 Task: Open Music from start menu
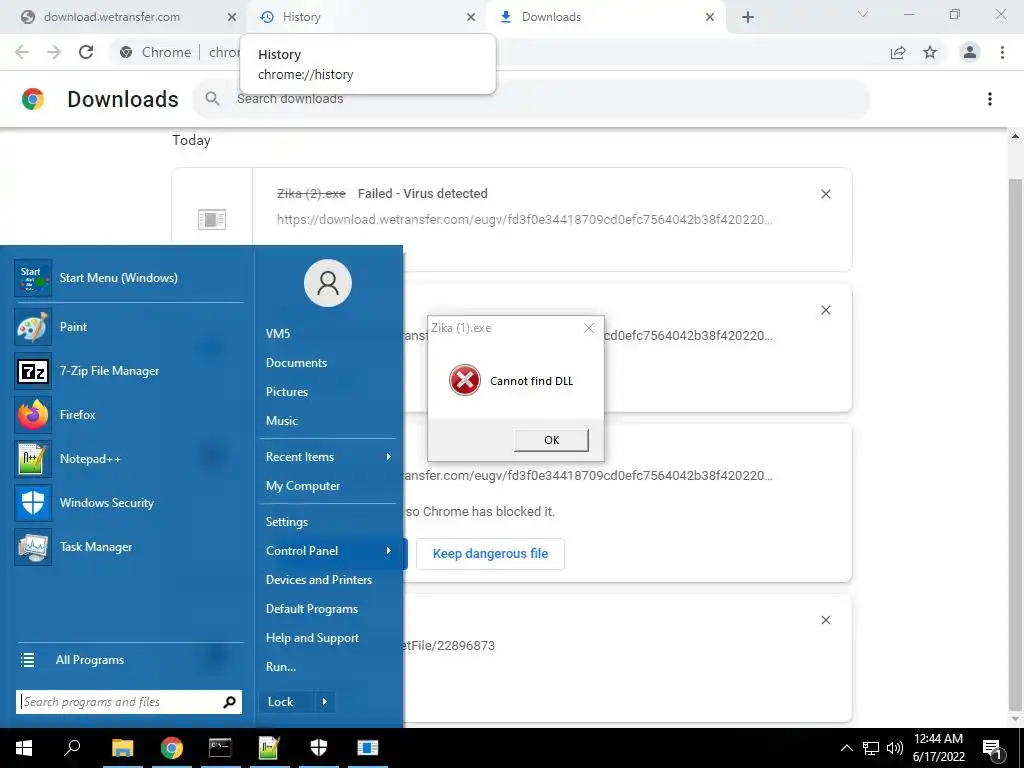point(281,421)
